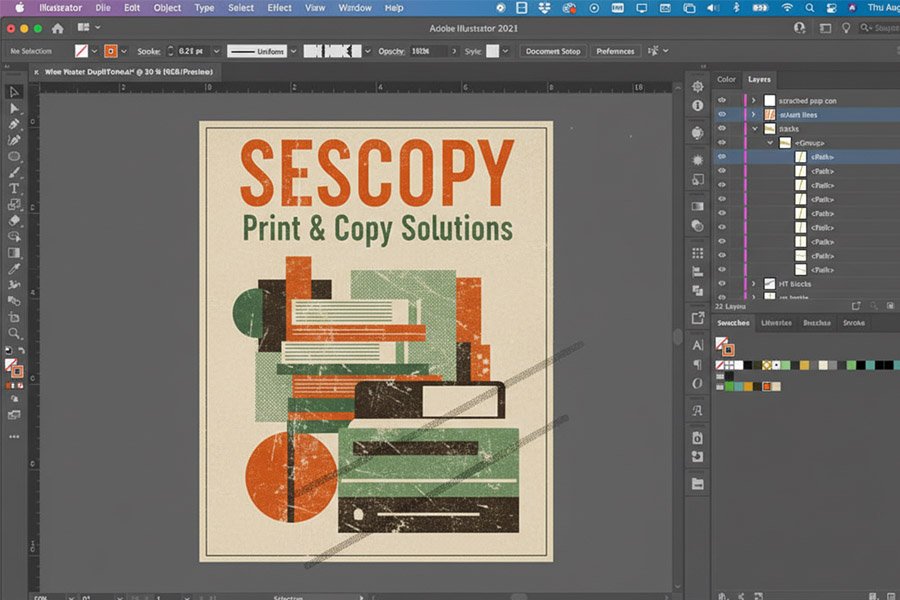The height and width of the screenshot is (600, 900).
Task: Click the stroke weight input field
Action: (x=194, y=51)
